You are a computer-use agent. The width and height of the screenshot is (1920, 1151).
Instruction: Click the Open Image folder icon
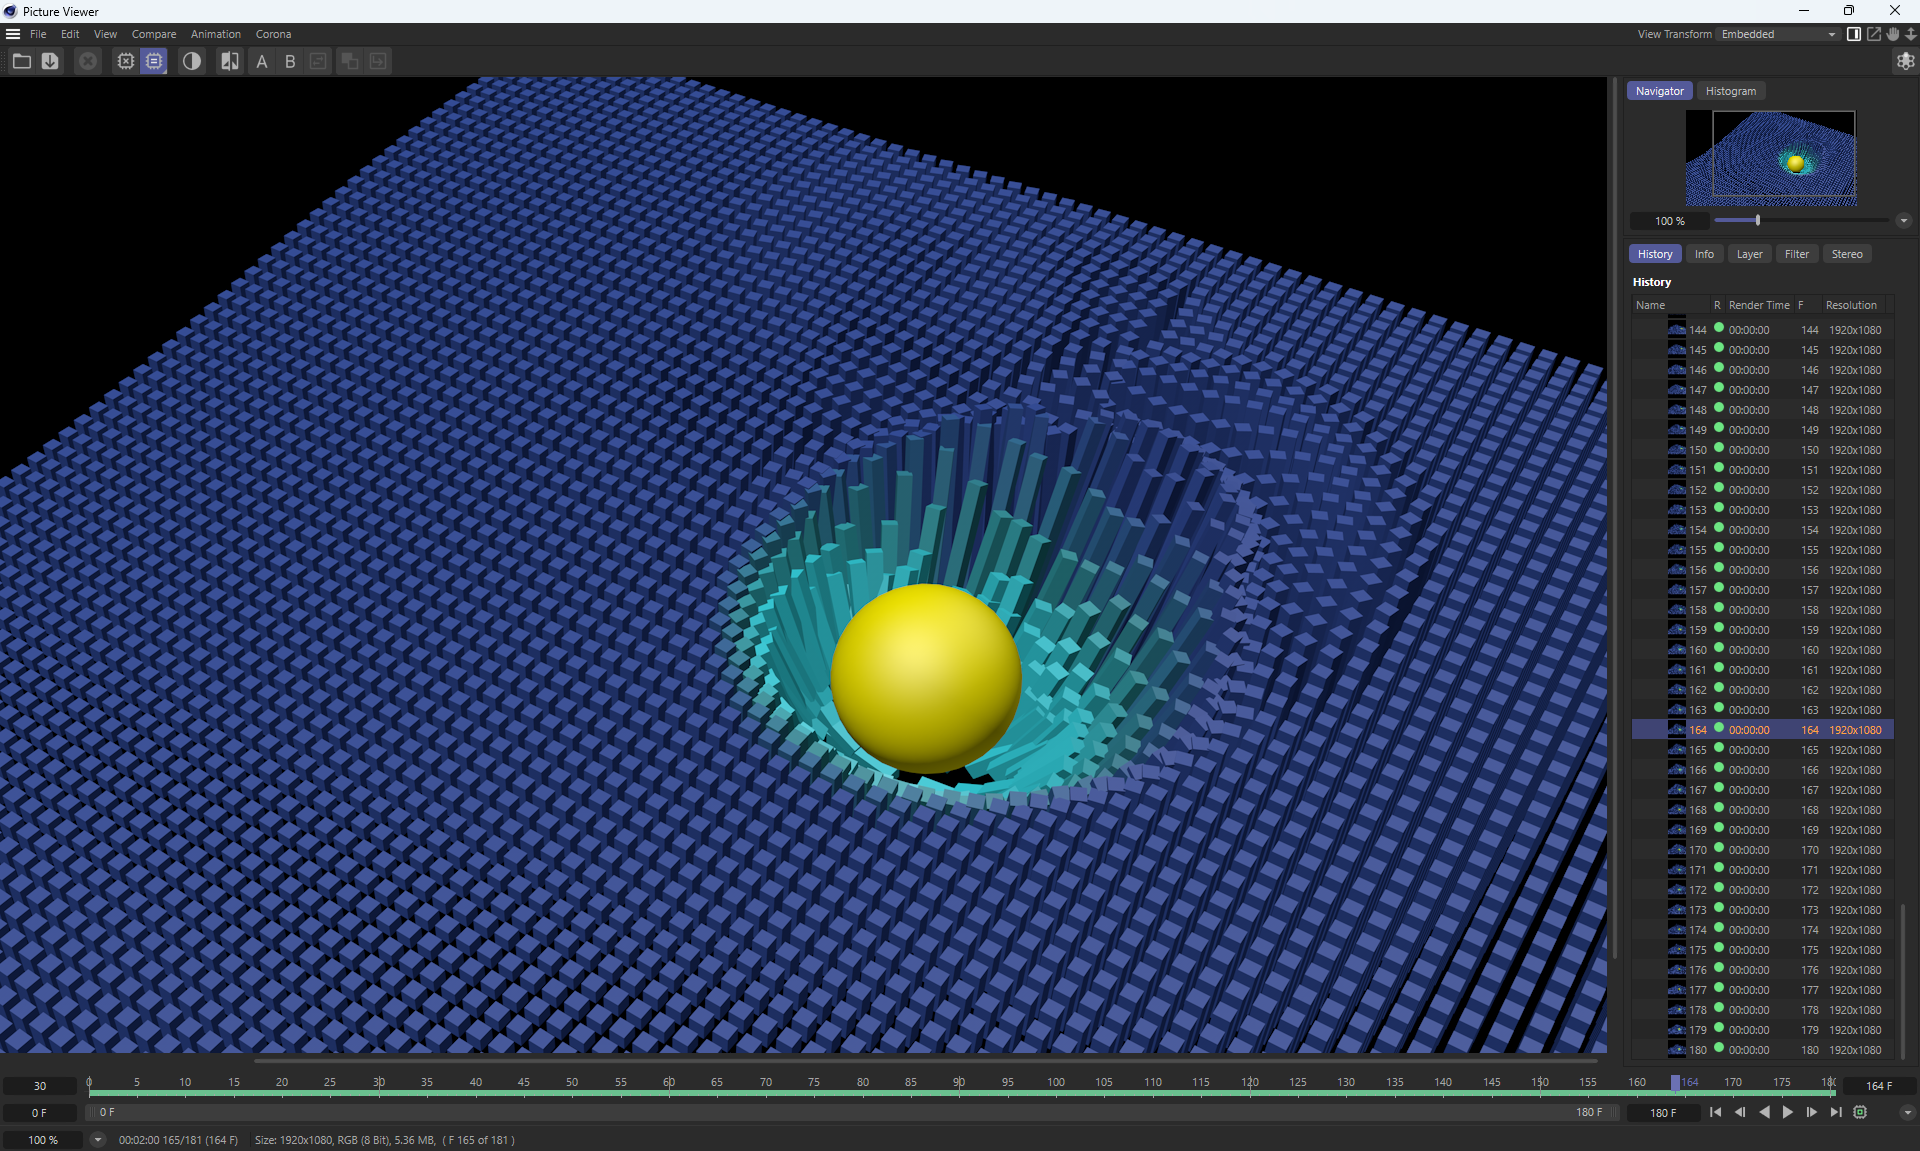click(21, 62)
